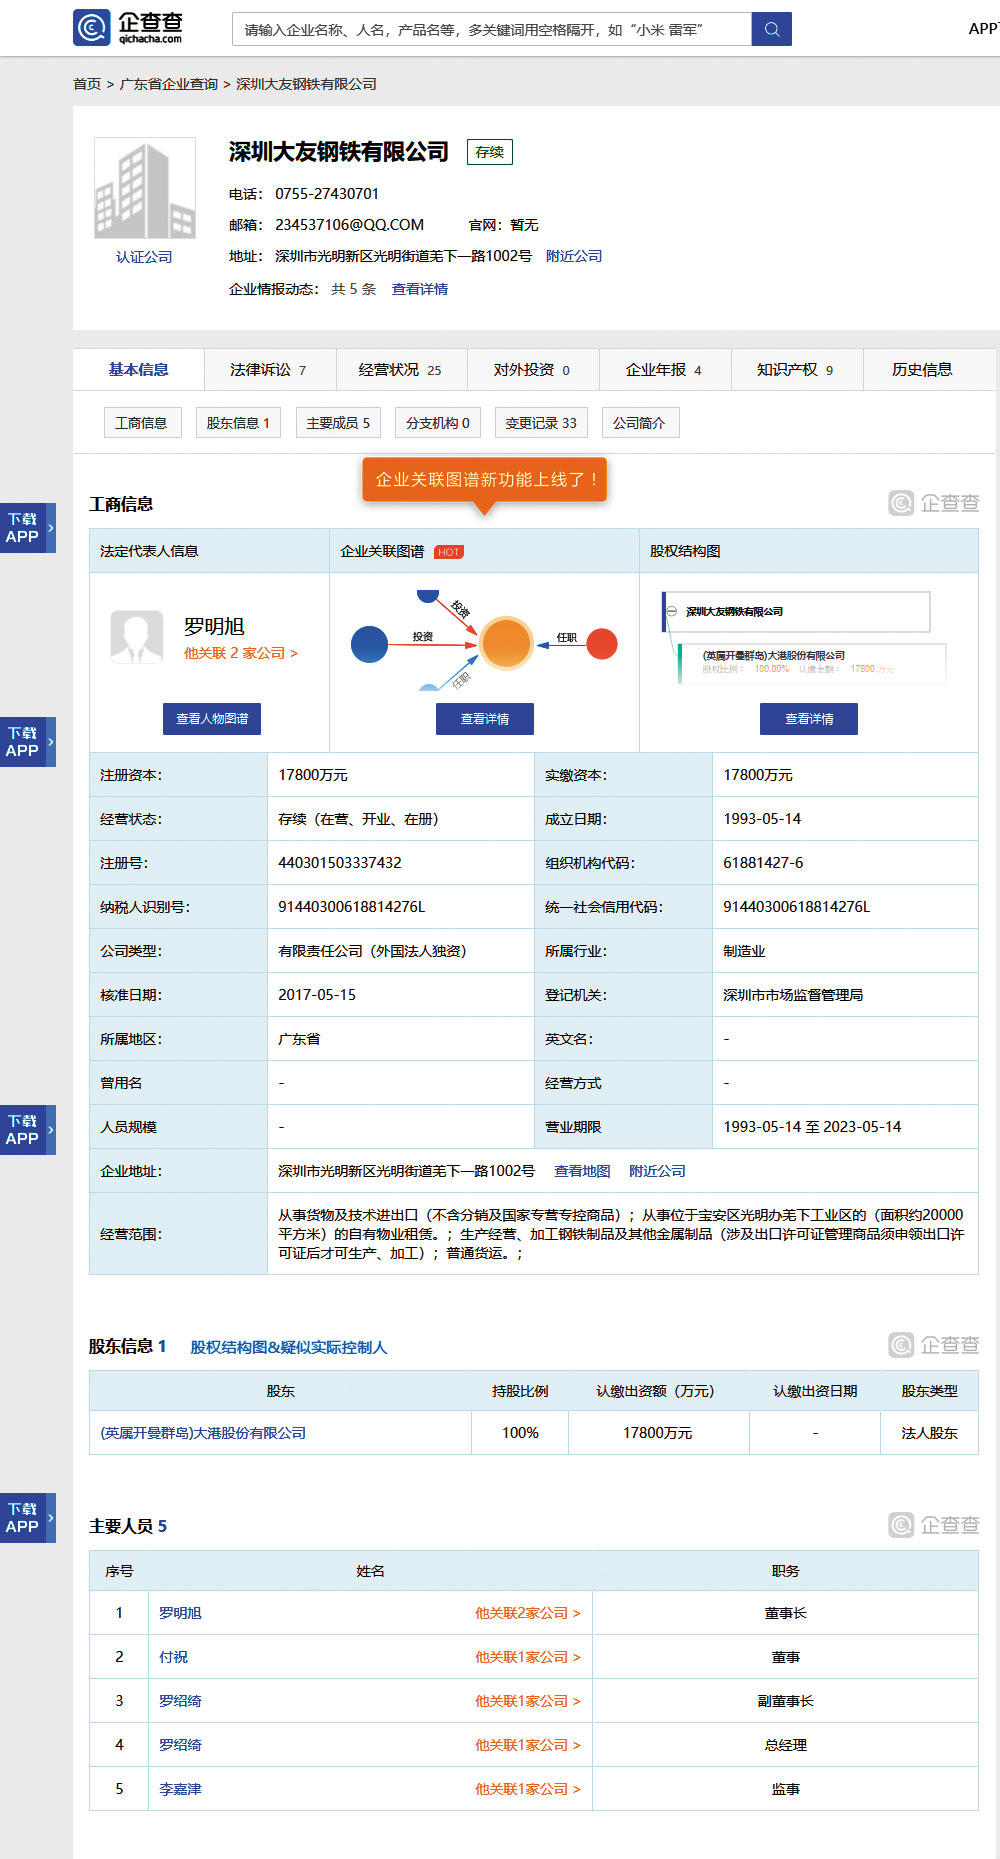Viewport: 1000px width, 1859px height.
Task: Switch to the 对外投资 tab
Action: tap(532, 370)
